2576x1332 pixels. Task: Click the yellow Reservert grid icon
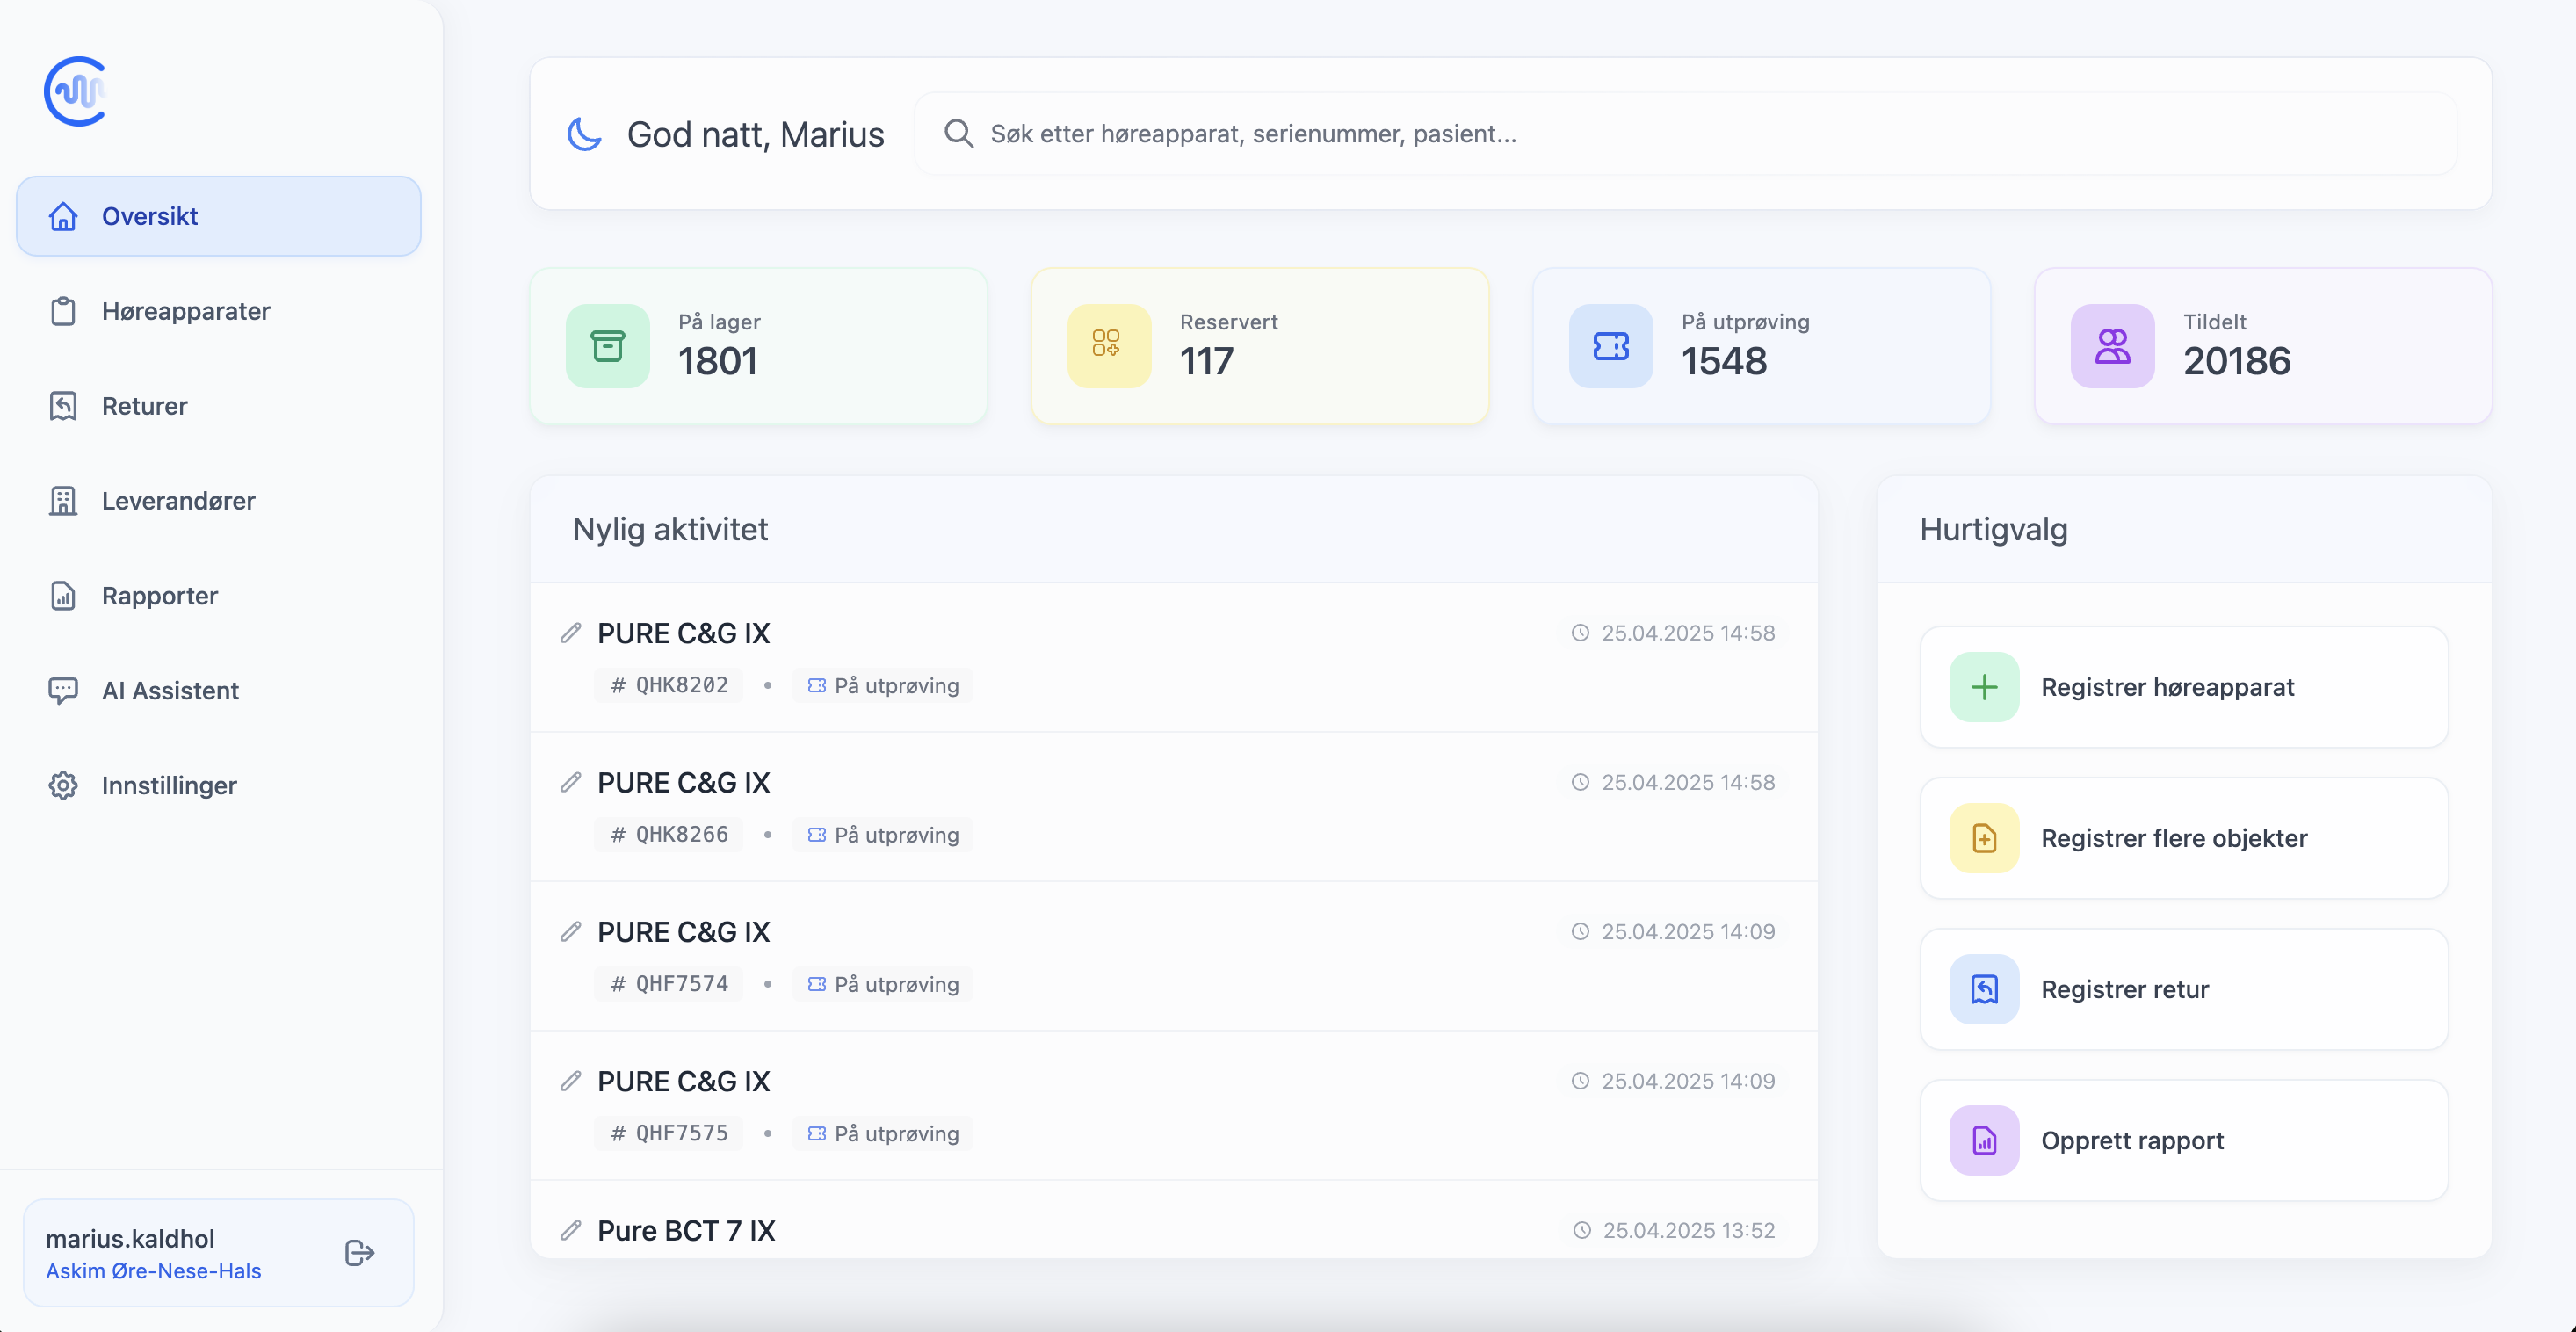click(x=1109, y=346)
